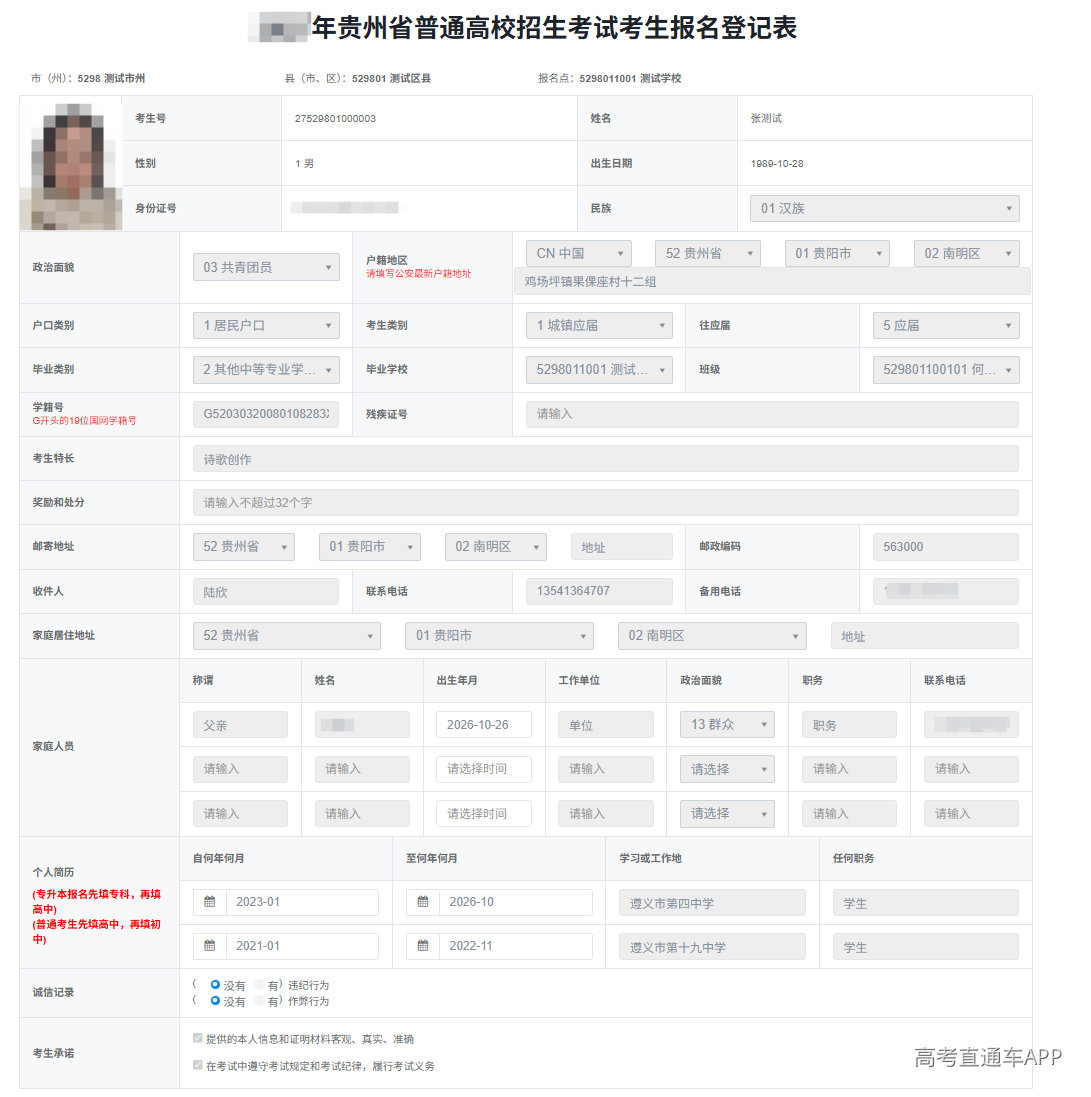Click 考生特长 field showing 诗歌创作
1091x1097 pixels.
coord(606,459)
